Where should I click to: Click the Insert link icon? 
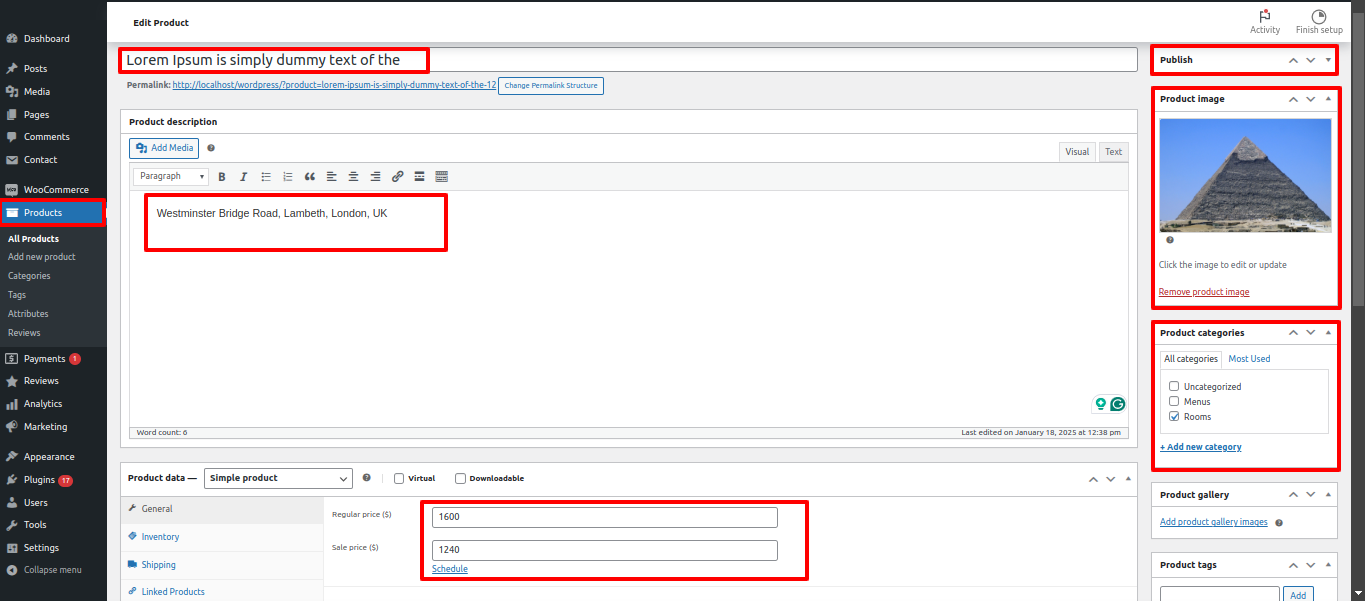point(397,177)
